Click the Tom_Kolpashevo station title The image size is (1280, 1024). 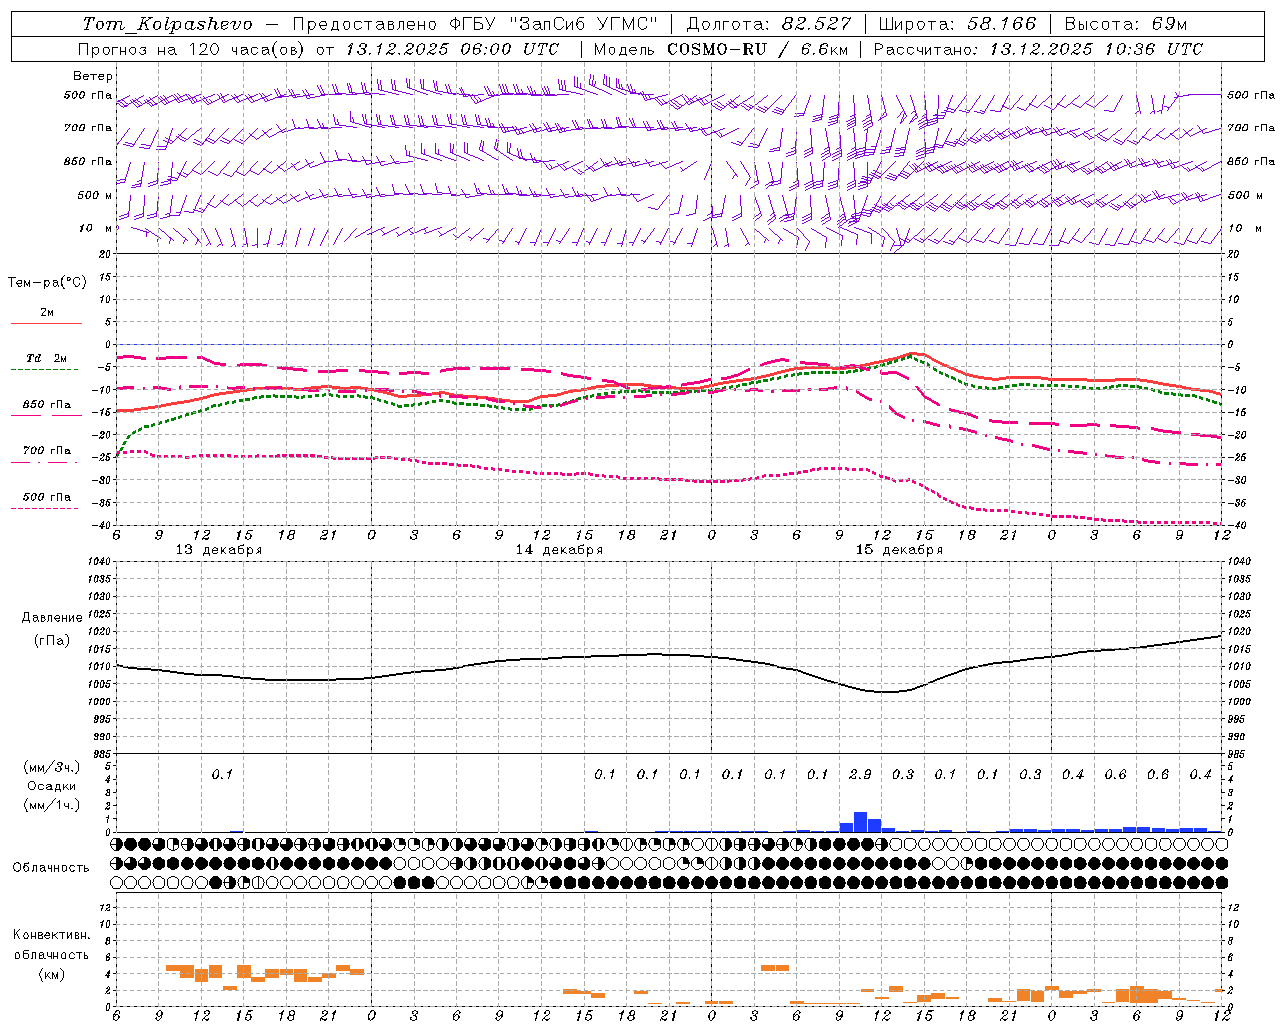pyautogui.click(x=167, y=24)
